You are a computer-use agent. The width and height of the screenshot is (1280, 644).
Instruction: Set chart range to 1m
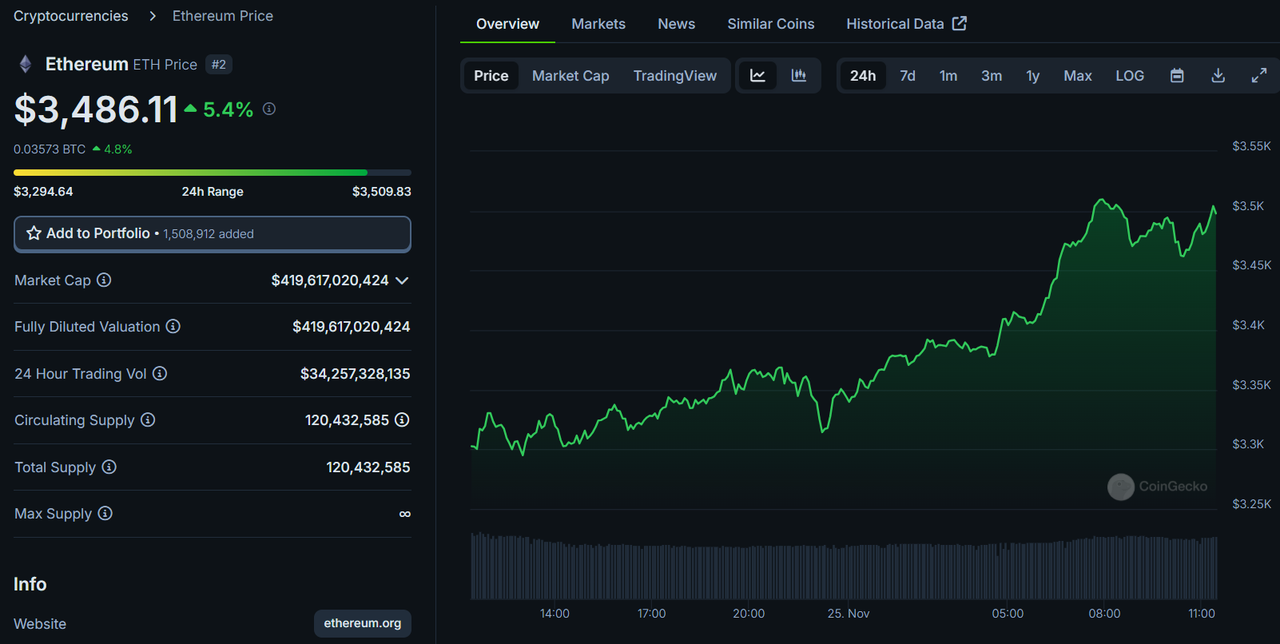point(948,76)
